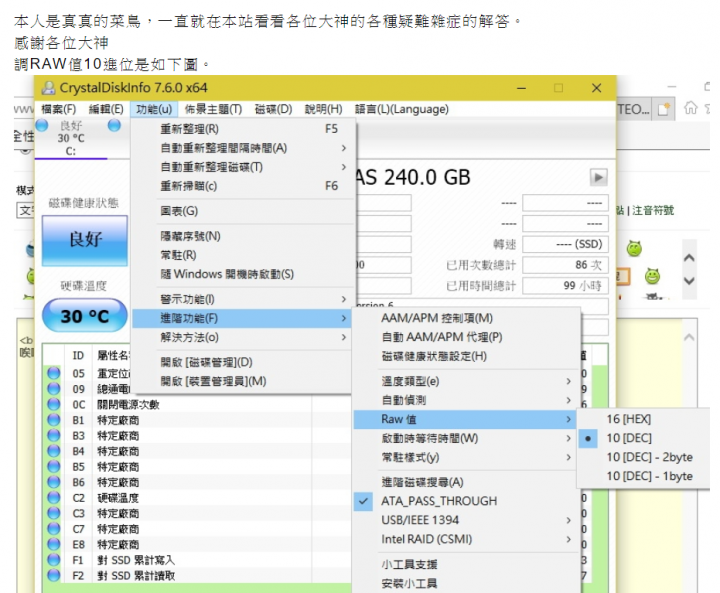Click the next-disk play arrow button
The width and height of the screenshot is (720, 593).
tap(598, 177)
